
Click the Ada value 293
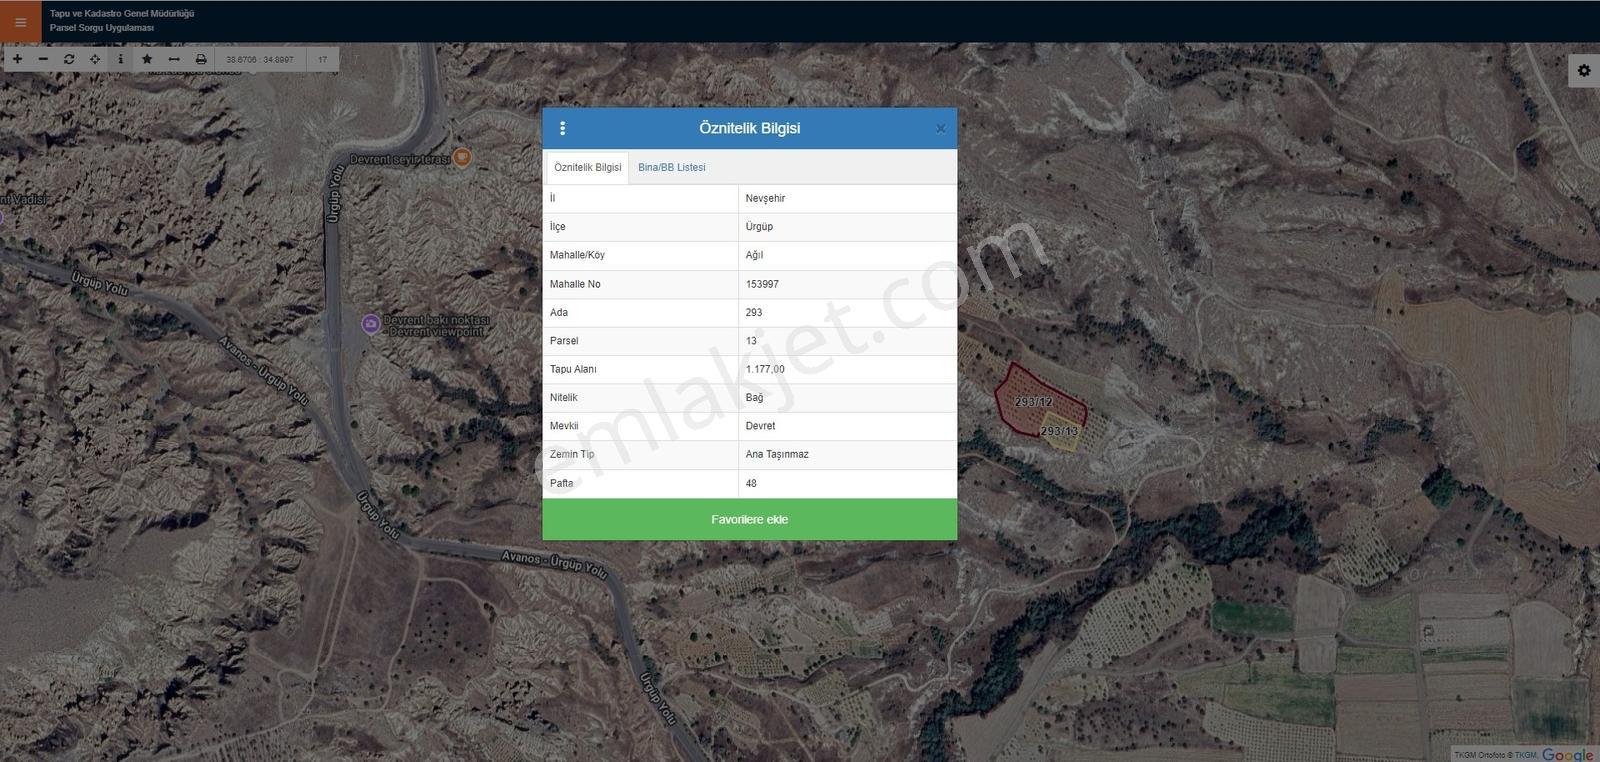tap(754, 312)
